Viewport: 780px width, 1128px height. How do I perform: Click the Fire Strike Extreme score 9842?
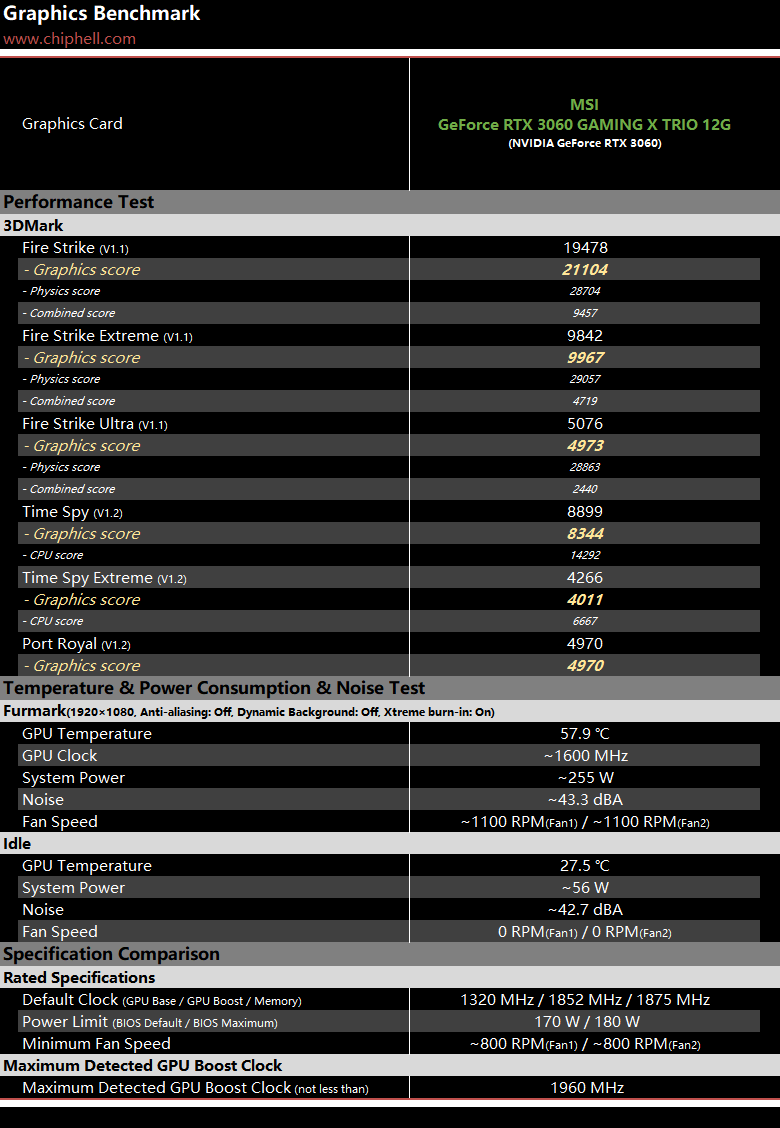585,336
